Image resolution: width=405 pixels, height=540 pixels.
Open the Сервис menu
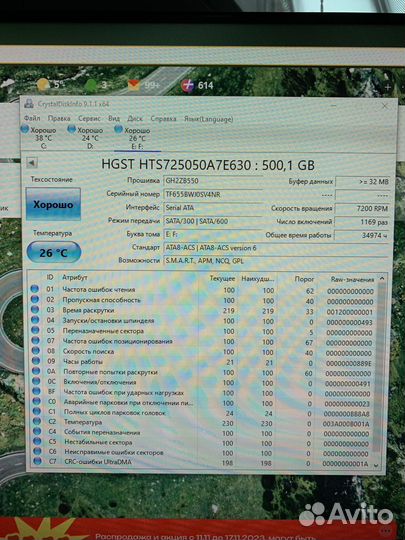pyautogui.click(x=89, y=118)
